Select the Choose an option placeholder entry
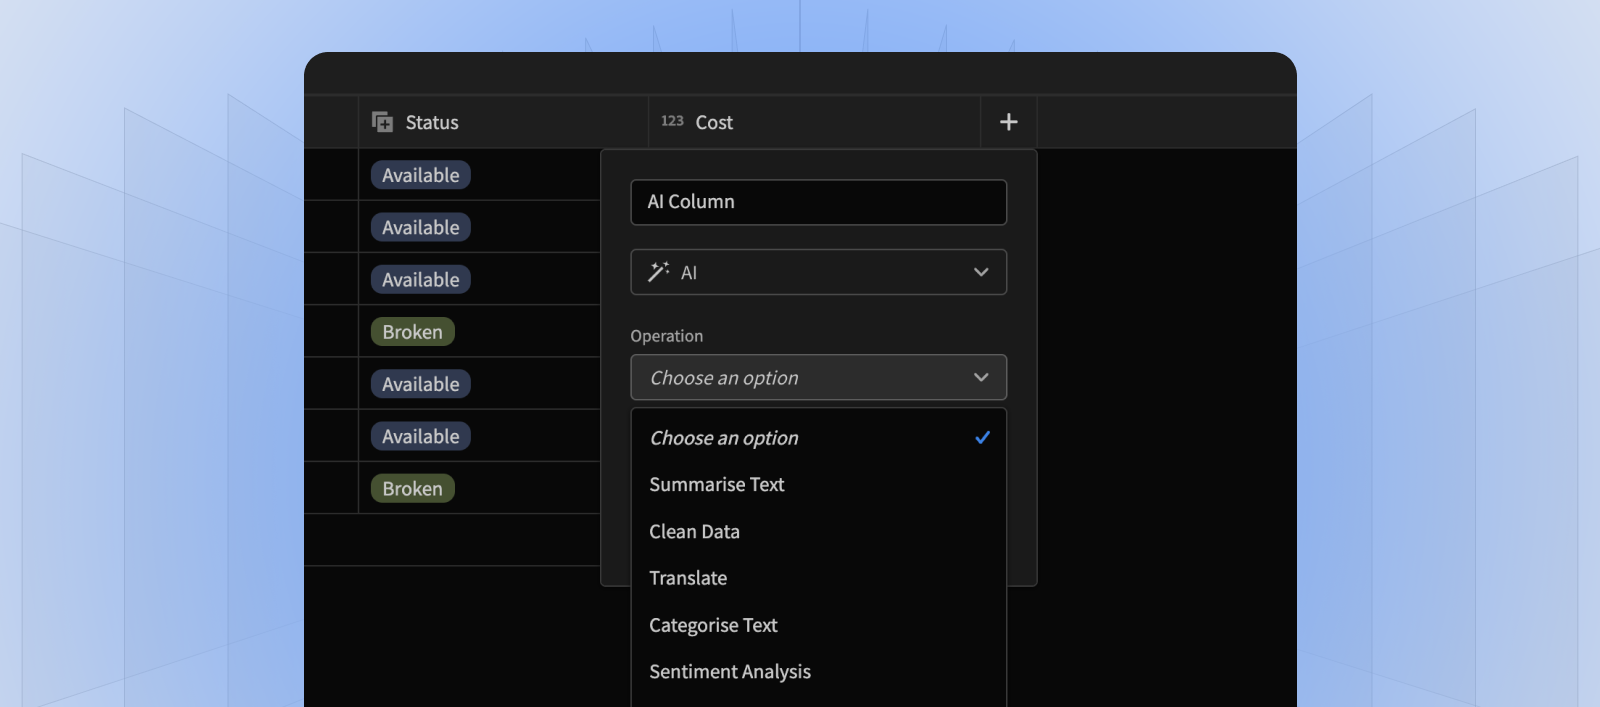 [724, 438]
